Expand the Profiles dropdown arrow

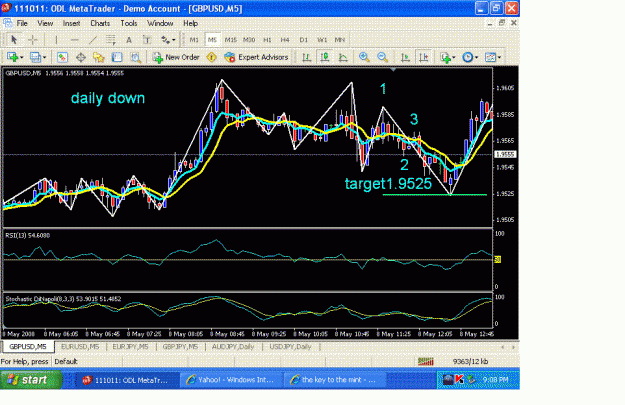tap(44, 57)
